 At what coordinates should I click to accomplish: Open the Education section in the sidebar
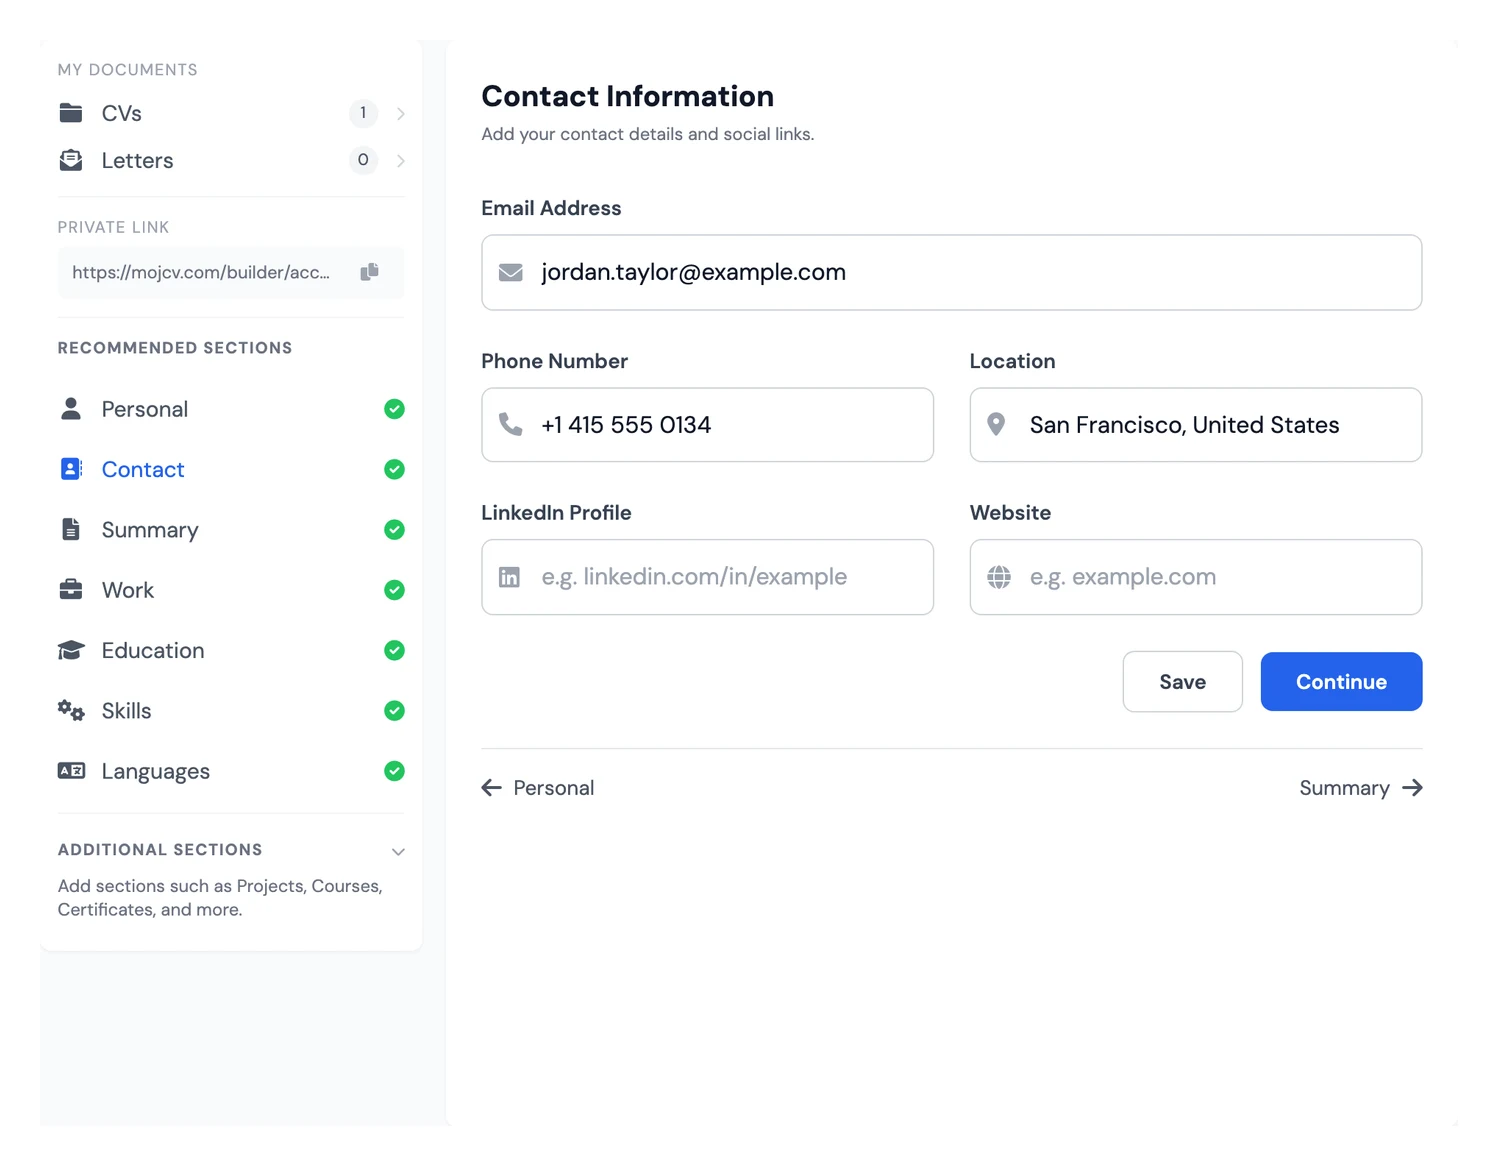(x=231, y=650)
